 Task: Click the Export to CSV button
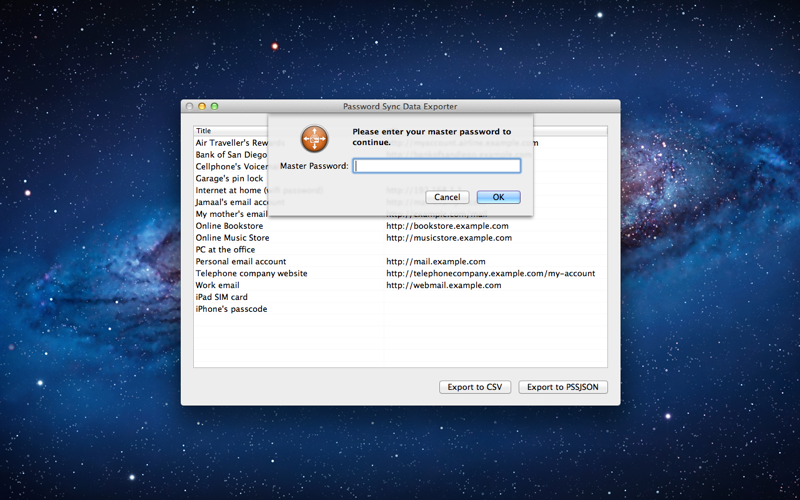tap(474, 387)
